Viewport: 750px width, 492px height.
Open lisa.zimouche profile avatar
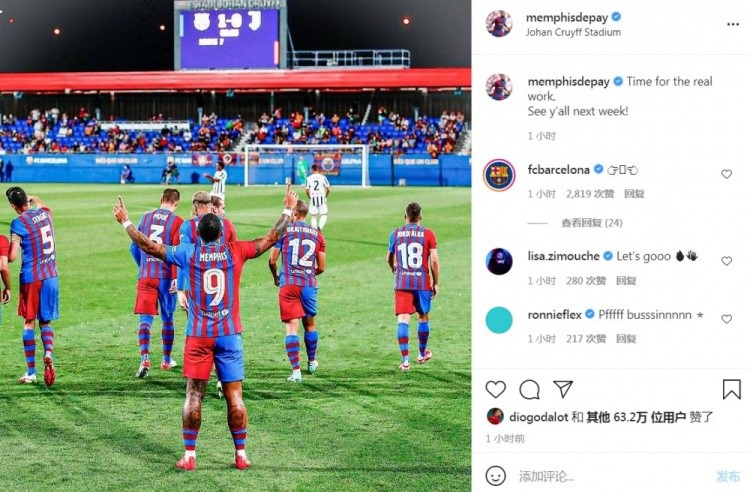499,261
